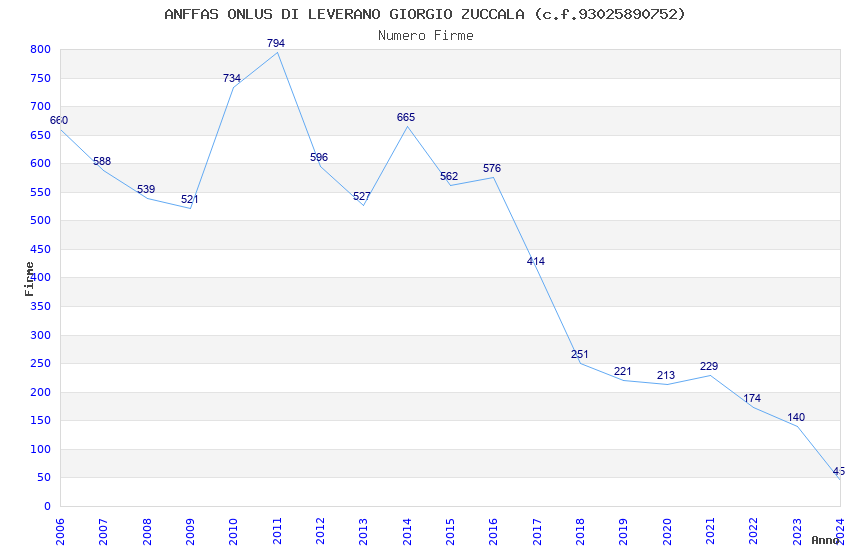Click the 'Anno' axis title

tap(825, 540)
